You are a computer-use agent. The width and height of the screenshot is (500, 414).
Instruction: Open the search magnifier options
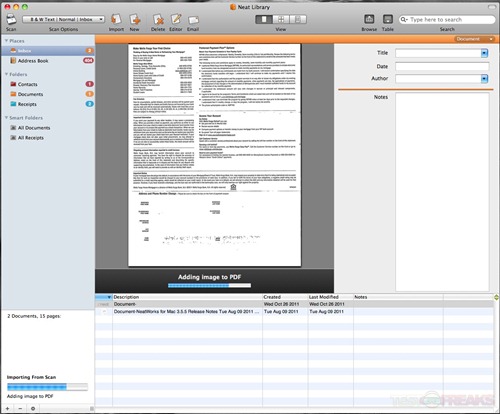pos(404,20)
